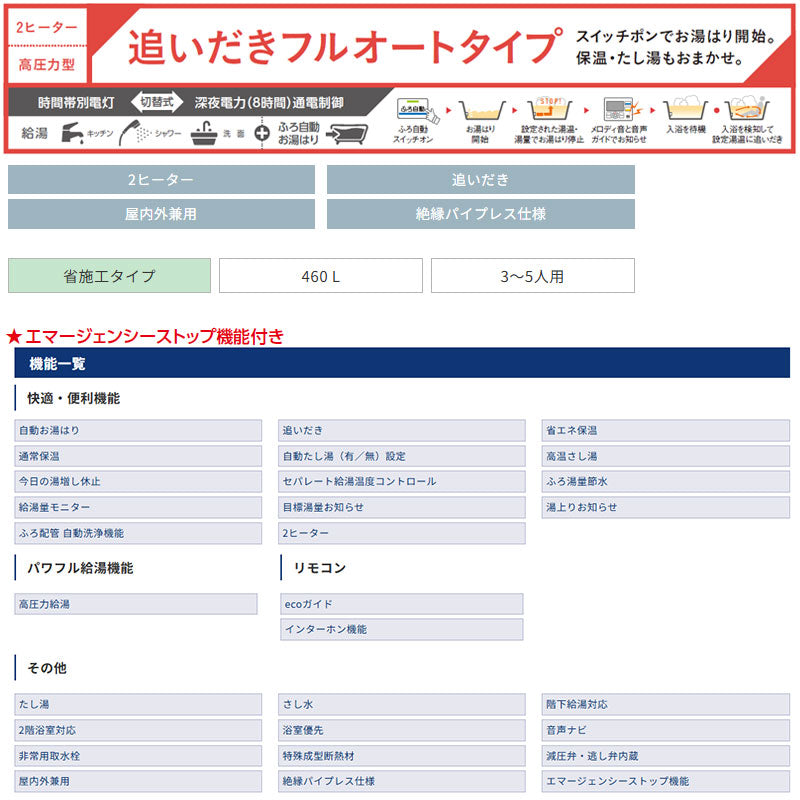
Task: Click the 追いだき feature list cell
Action: [x=402, y=431]
